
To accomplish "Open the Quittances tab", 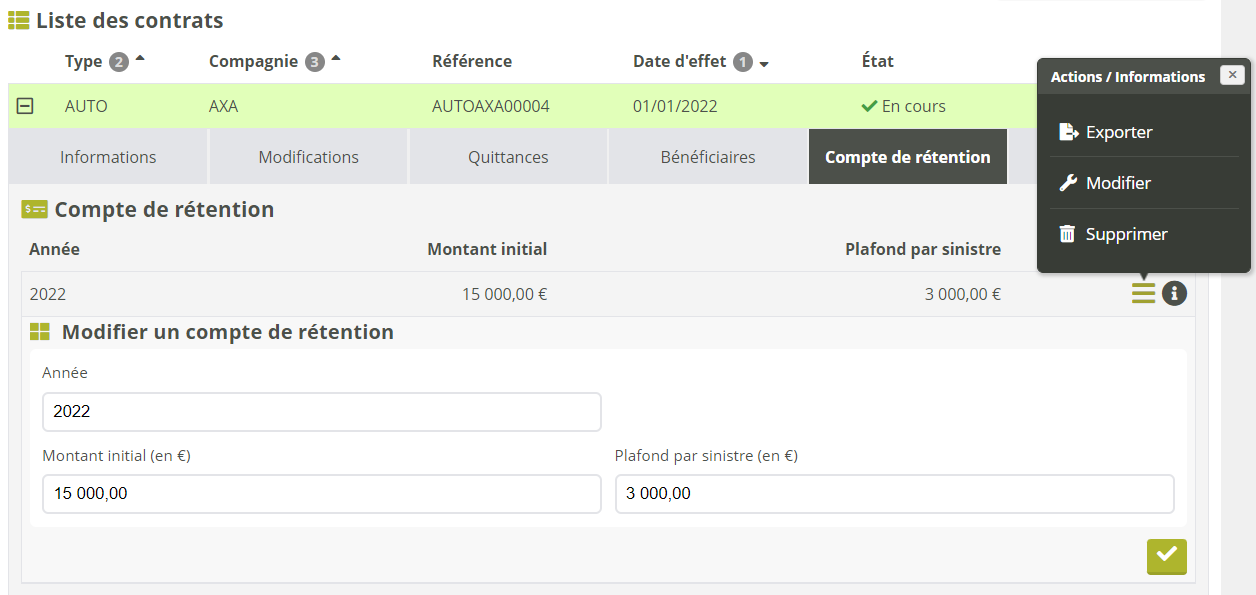I will point(508,157).
